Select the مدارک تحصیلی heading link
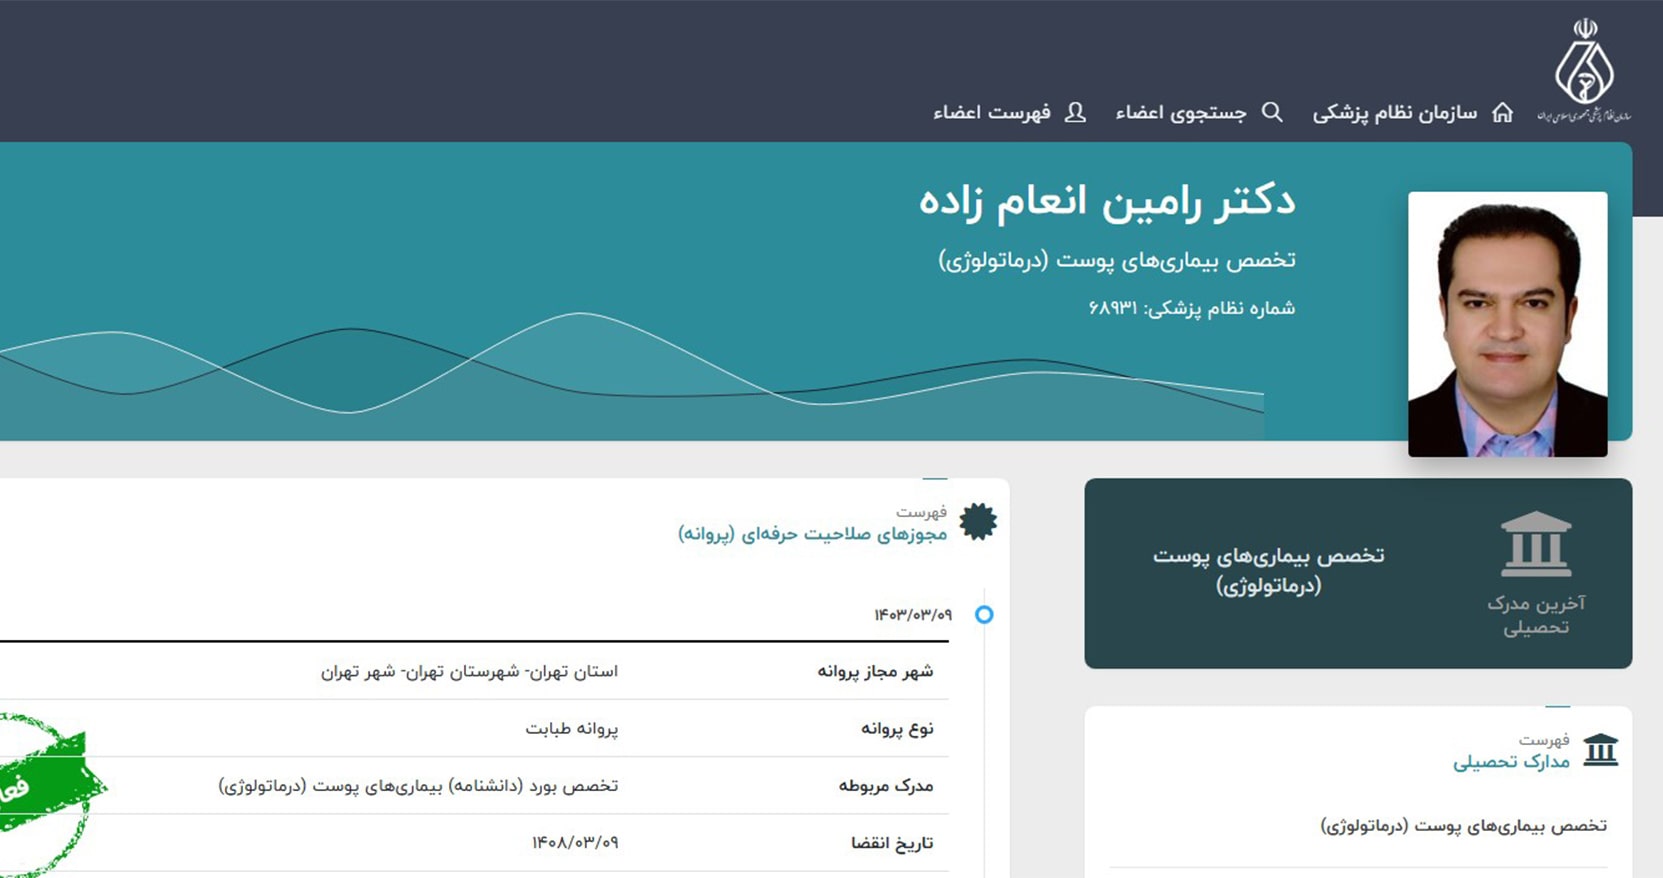1663x878 pixels. [1510, 762]
